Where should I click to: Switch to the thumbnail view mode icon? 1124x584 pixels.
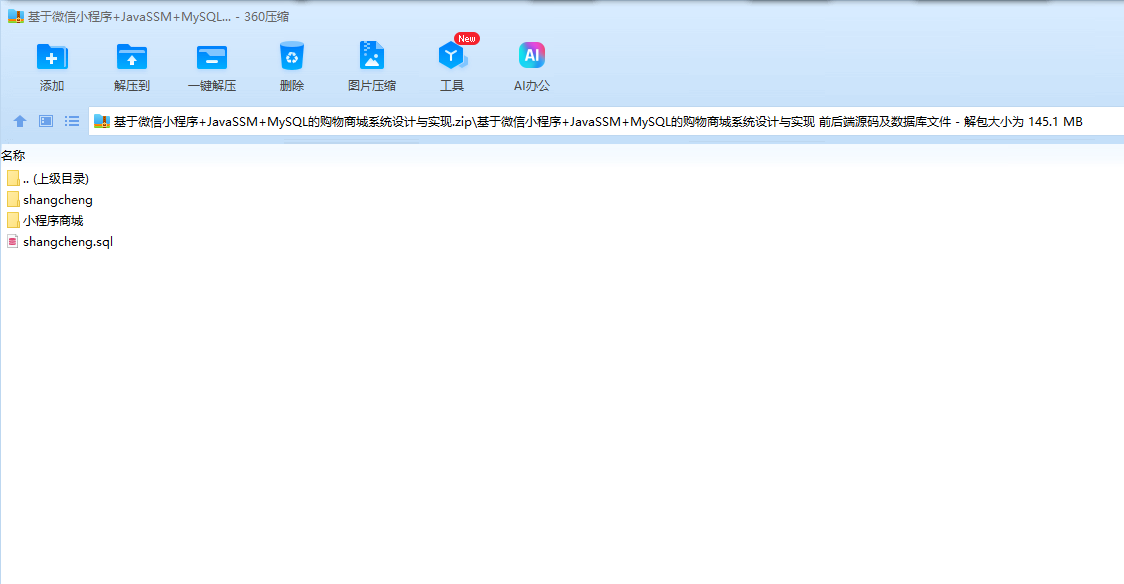46,121
